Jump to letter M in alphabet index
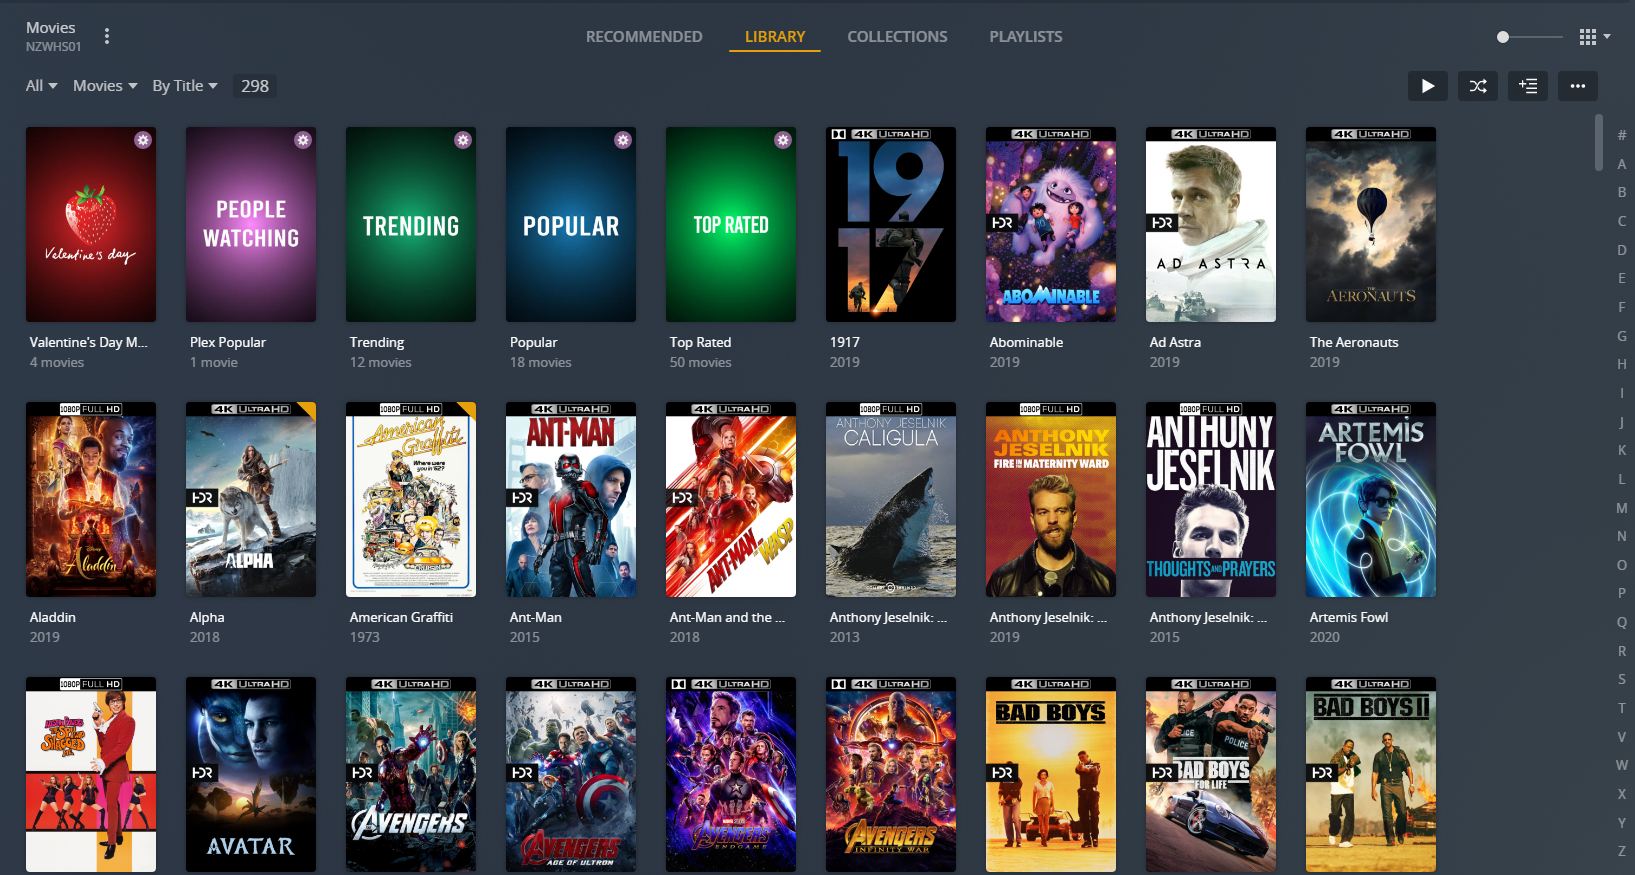This screenshot has height=875, width=1635. (1621, 508)
